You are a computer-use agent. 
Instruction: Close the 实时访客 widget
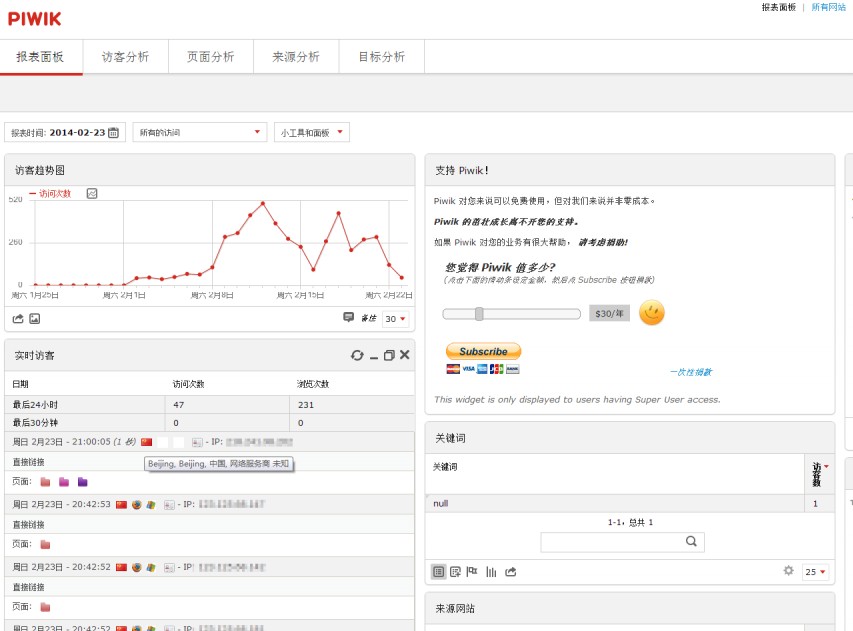tap(405, 355)
